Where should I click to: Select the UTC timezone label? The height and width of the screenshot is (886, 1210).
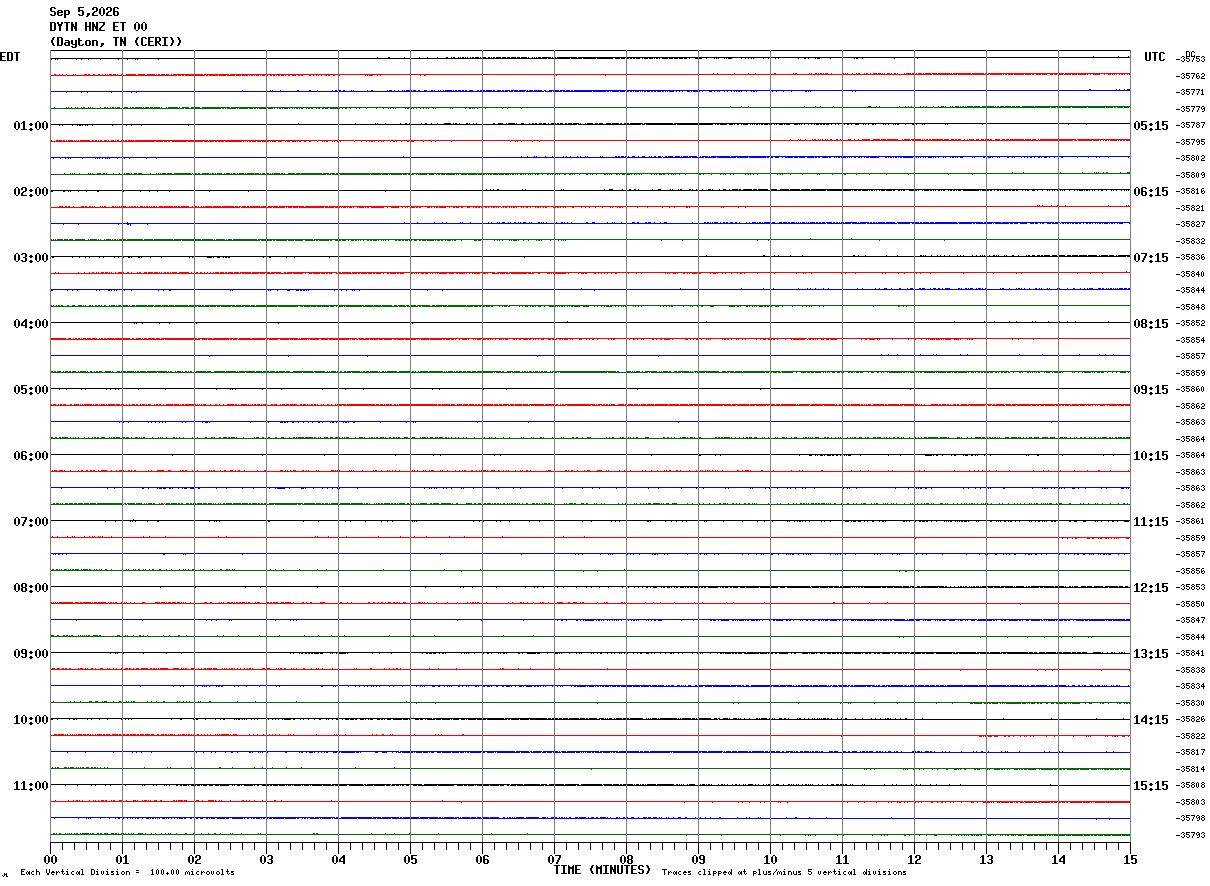point(1155,57)
